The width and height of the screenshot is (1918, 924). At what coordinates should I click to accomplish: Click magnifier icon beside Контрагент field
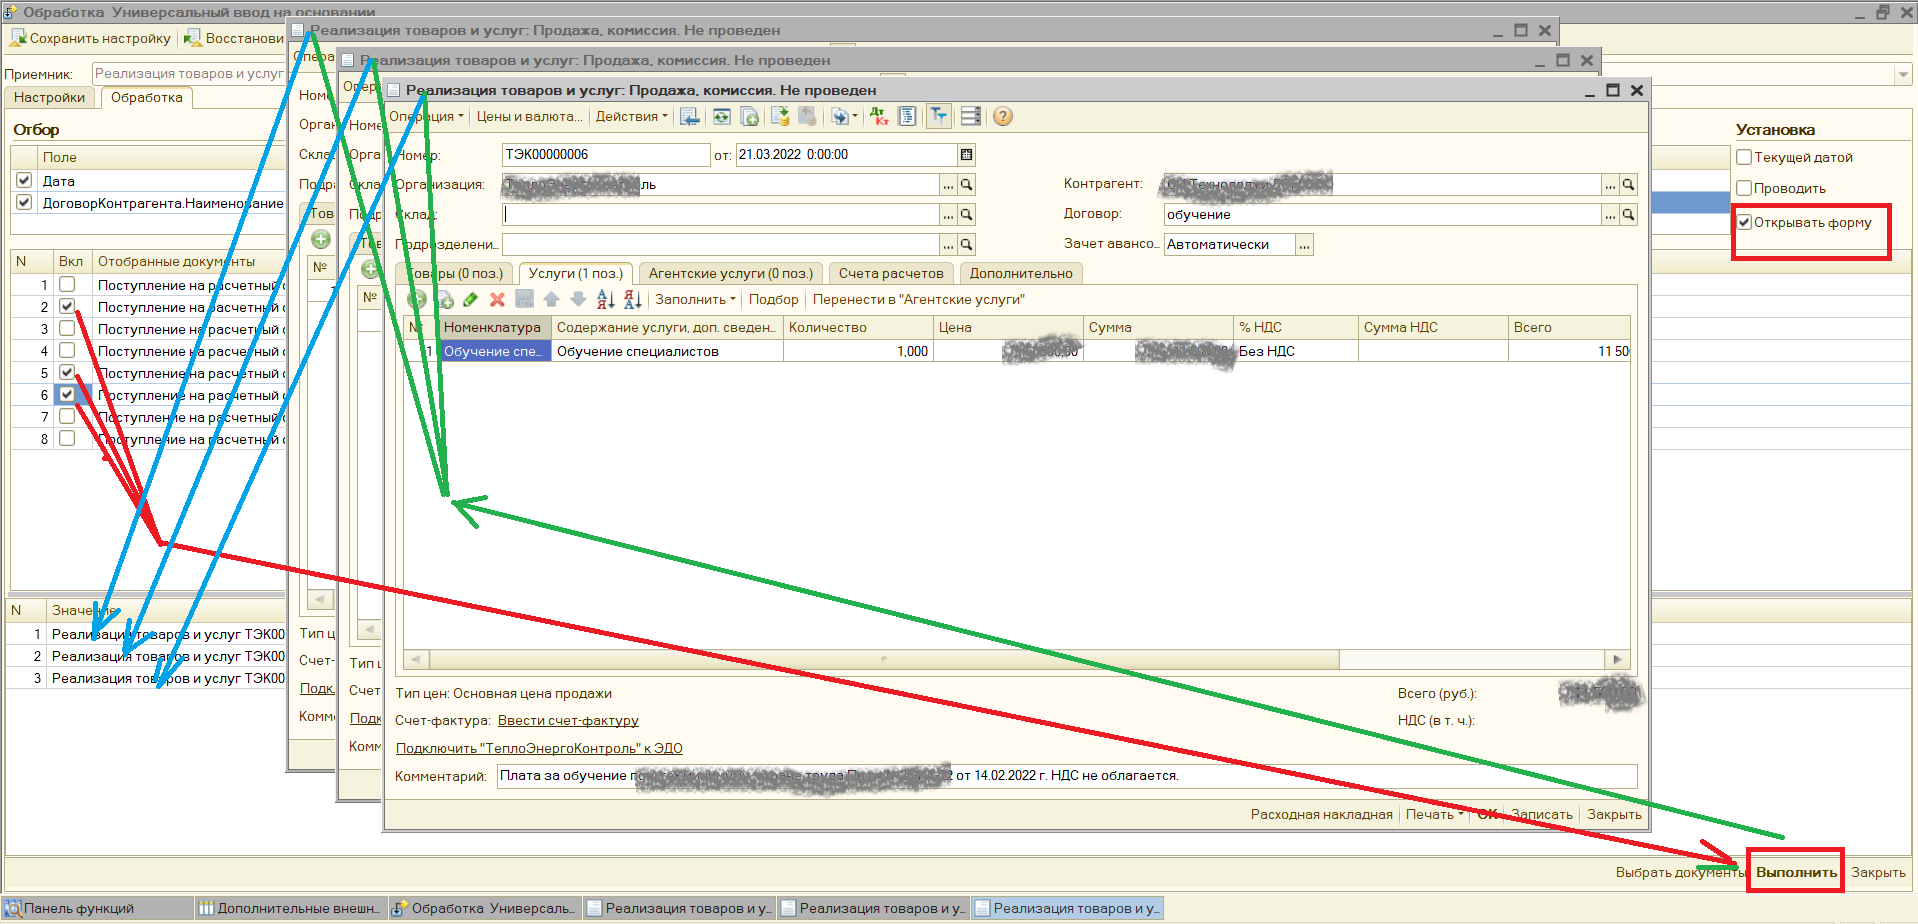point(1629,185)
